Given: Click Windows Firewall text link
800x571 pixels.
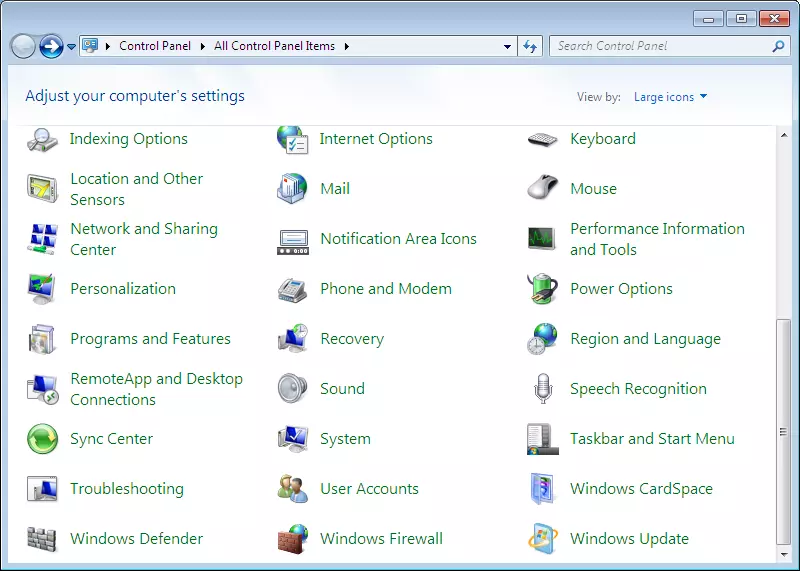Looking at the screenshot, I should pyautogui.click(x=382, y=539).
